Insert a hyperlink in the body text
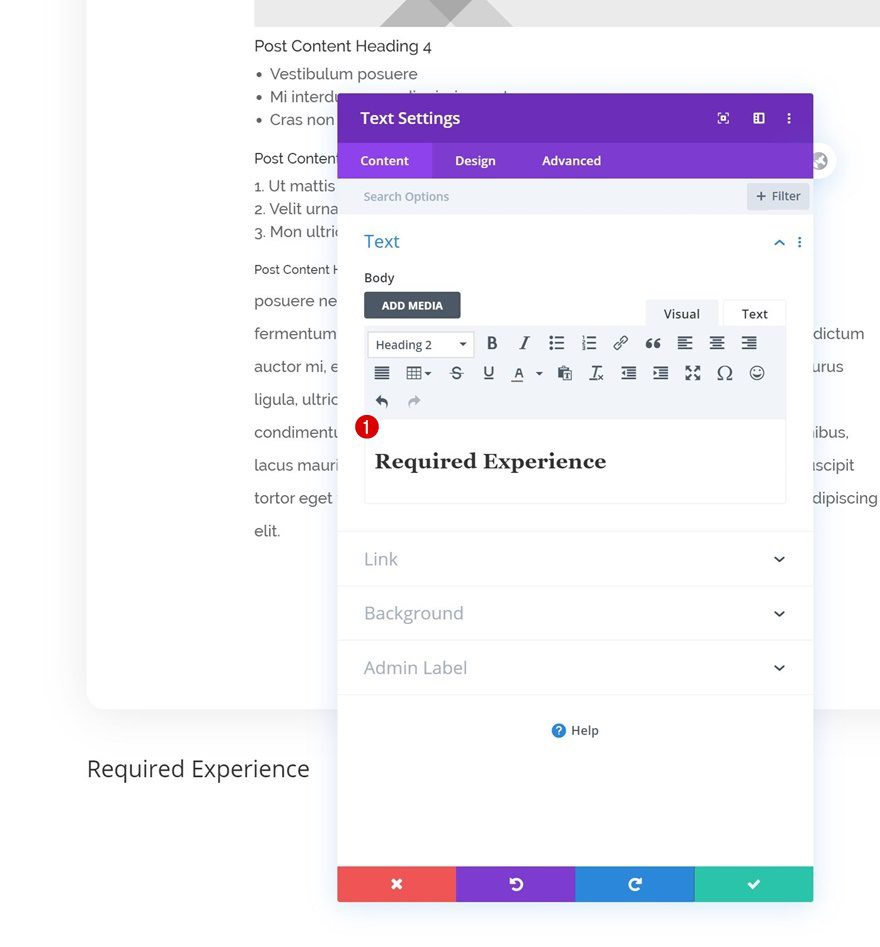Viewport: 880px width, 947px height. pos(620,343)
